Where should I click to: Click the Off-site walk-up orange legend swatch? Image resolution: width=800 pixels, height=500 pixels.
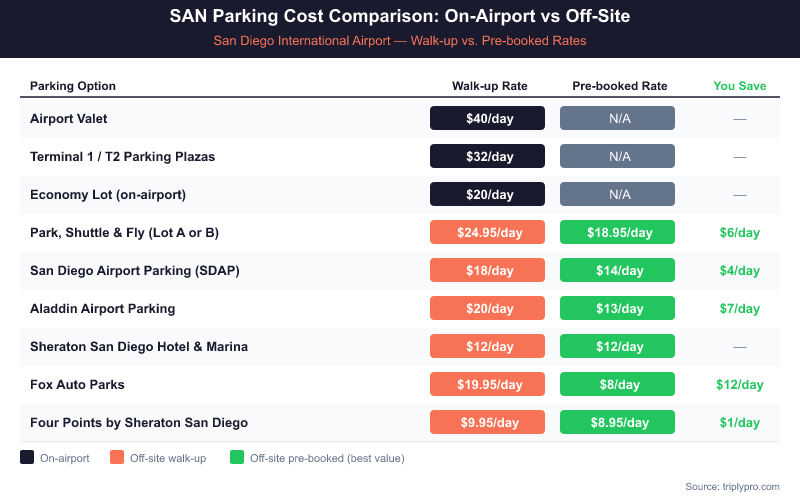pos(116,458)
